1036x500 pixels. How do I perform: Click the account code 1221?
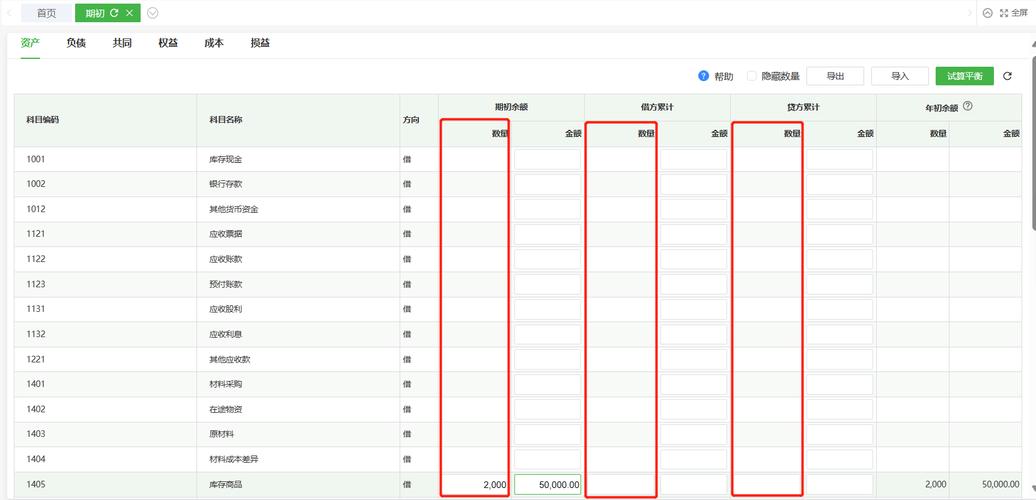coord(36,359)
